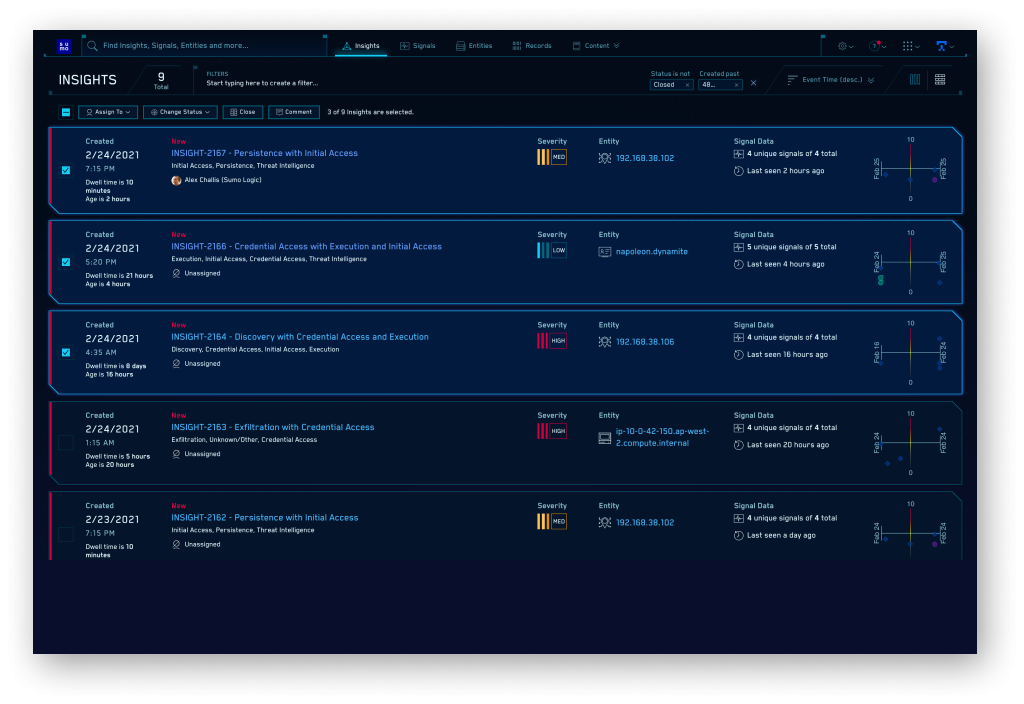This screenshot has height=704, width=1024.
Task: Remove the Closed status filter chip
Action: [x=687, y=85]
